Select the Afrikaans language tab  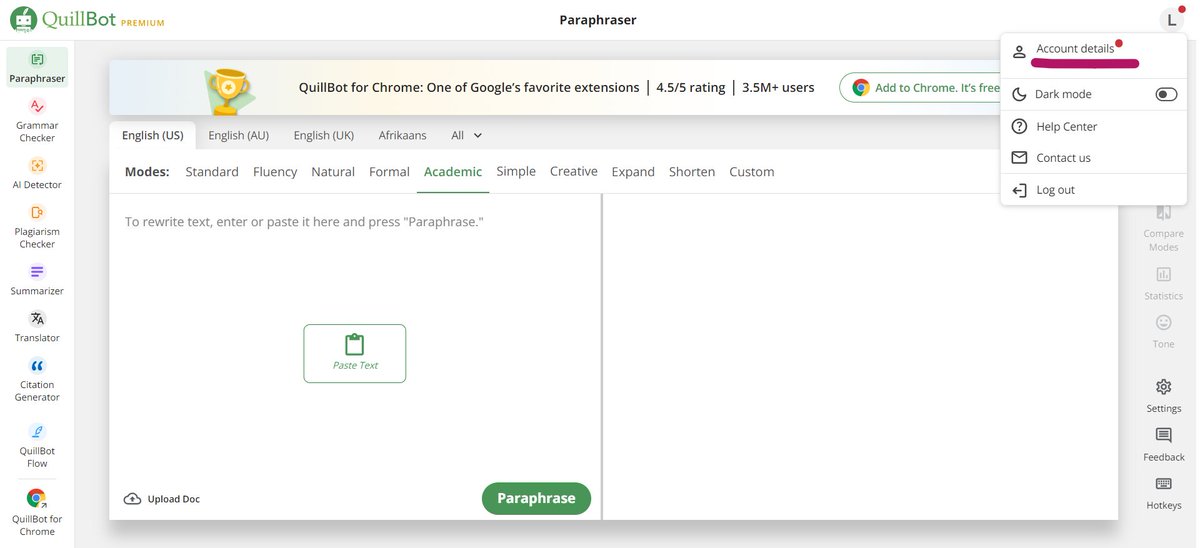click(x=402, y=135)
